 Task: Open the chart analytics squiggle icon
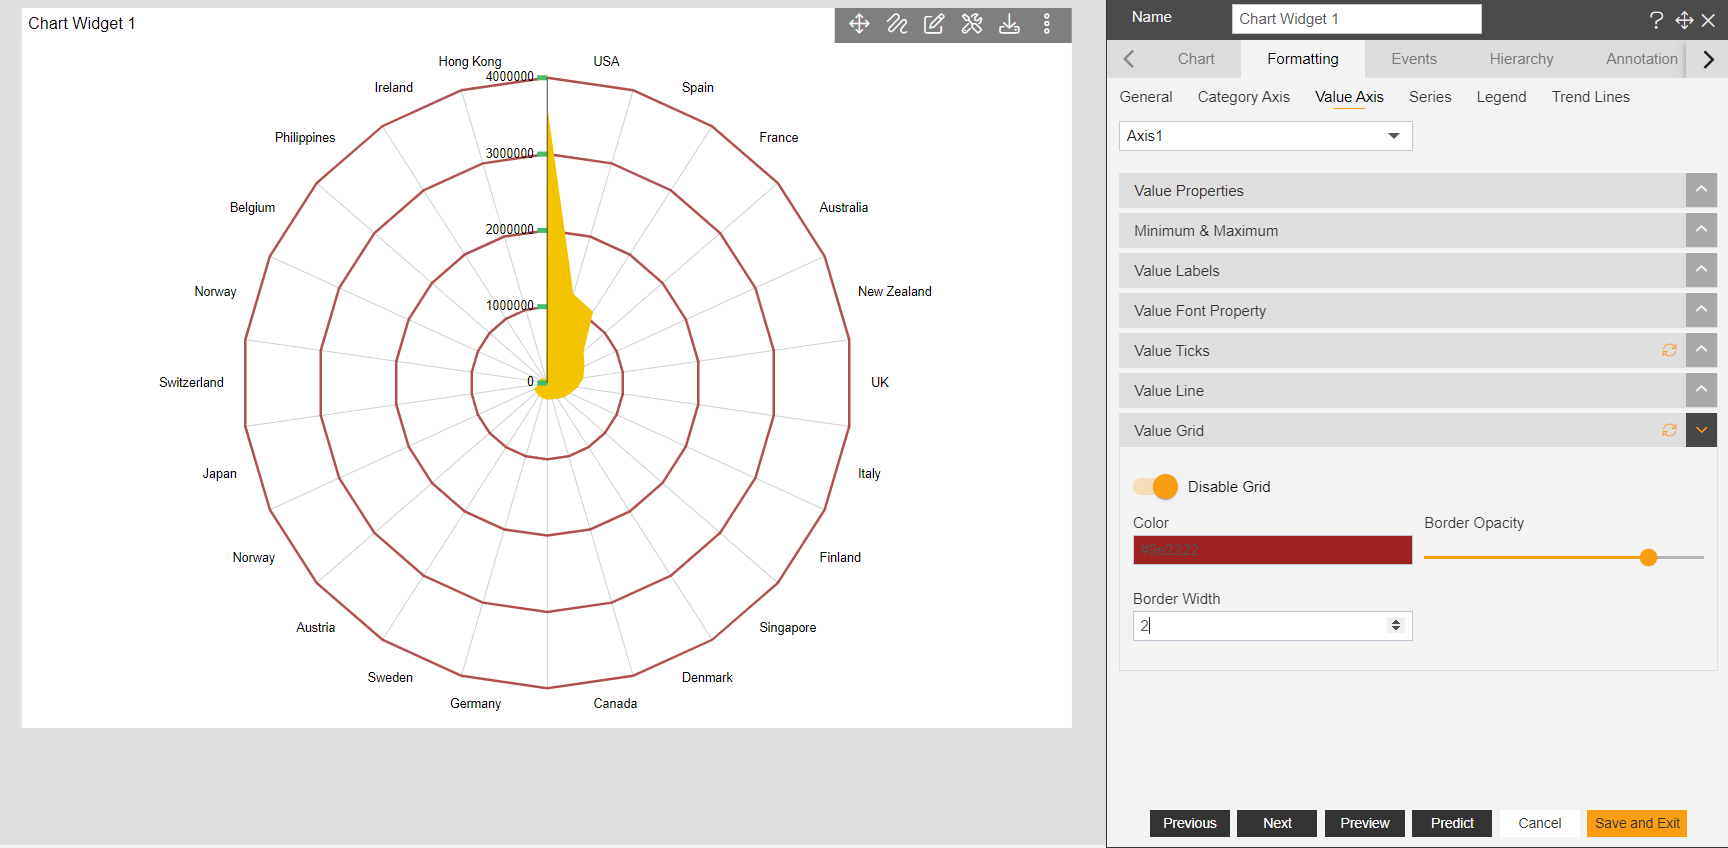897,24
